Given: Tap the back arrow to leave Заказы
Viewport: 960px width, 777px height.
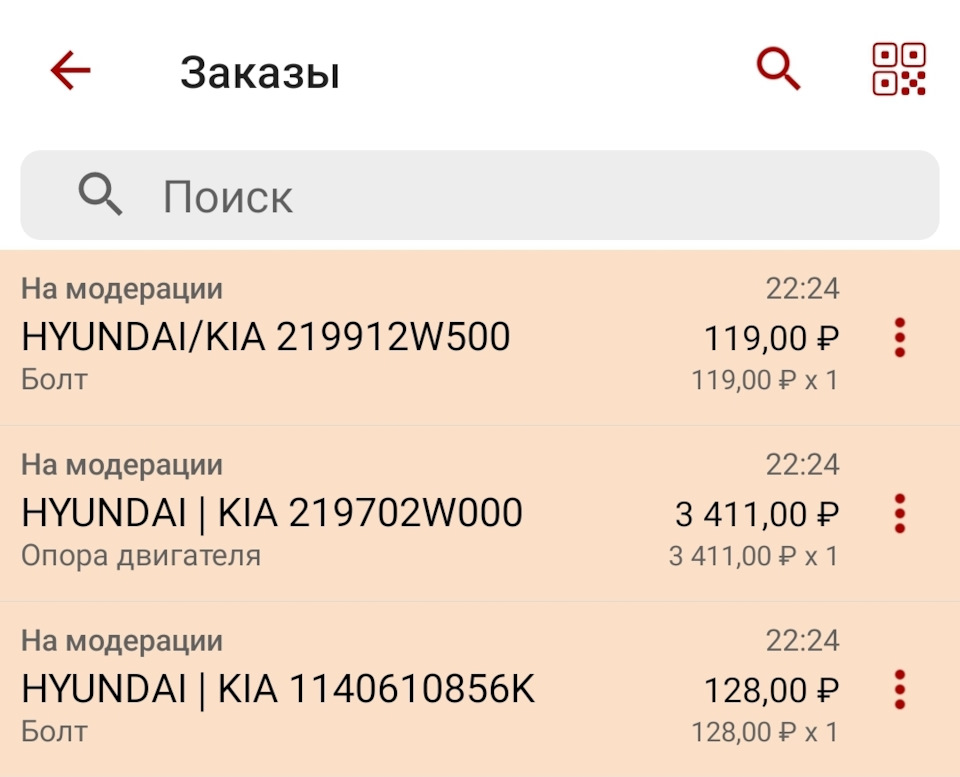Looking at the screenshot, I should (68, 70).
